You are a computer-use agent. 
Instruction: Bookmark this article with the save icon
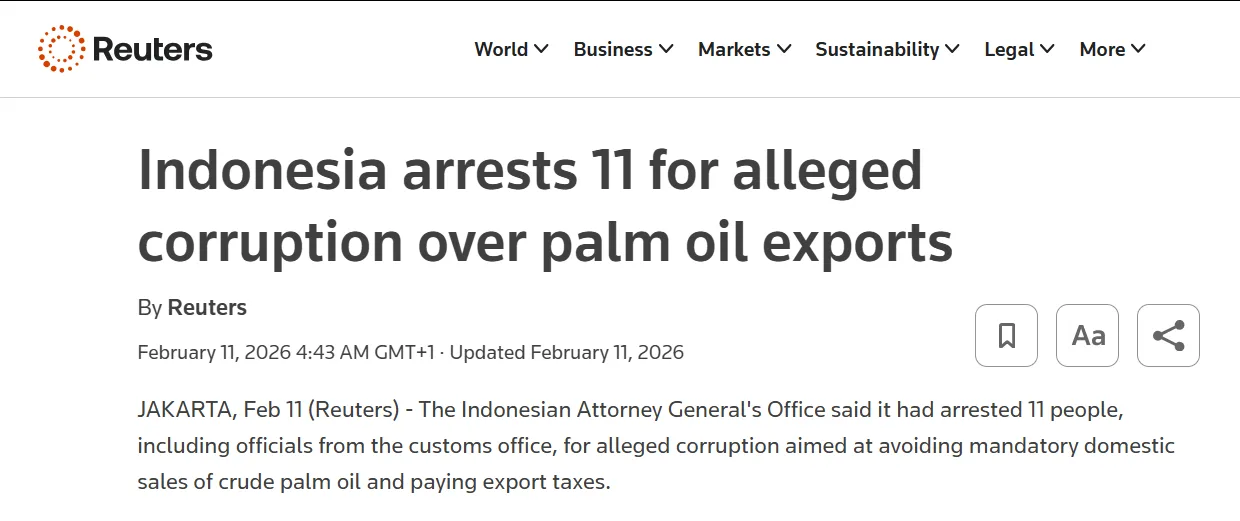click(1006, 335)
